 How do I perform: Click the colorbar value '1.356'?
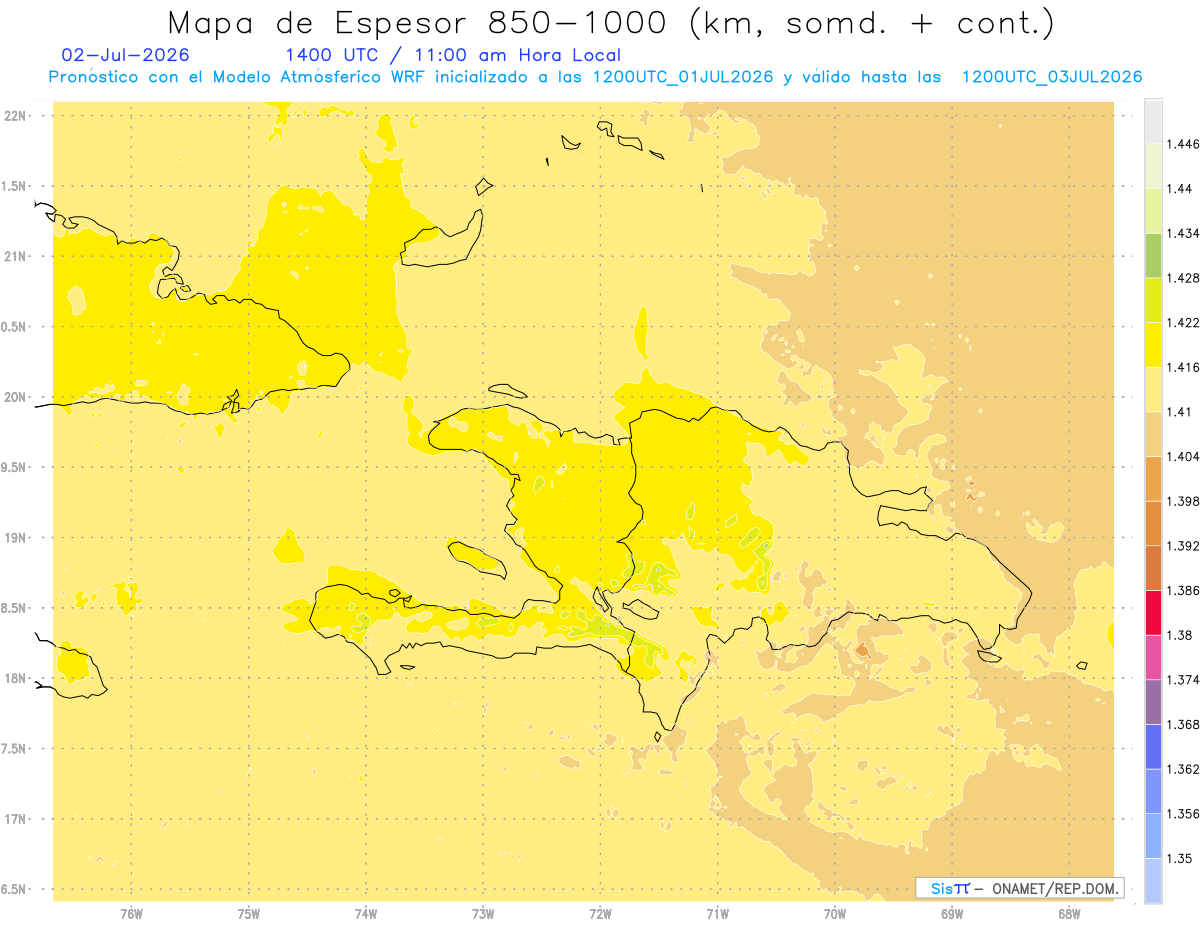click(x=1182, y=813)
